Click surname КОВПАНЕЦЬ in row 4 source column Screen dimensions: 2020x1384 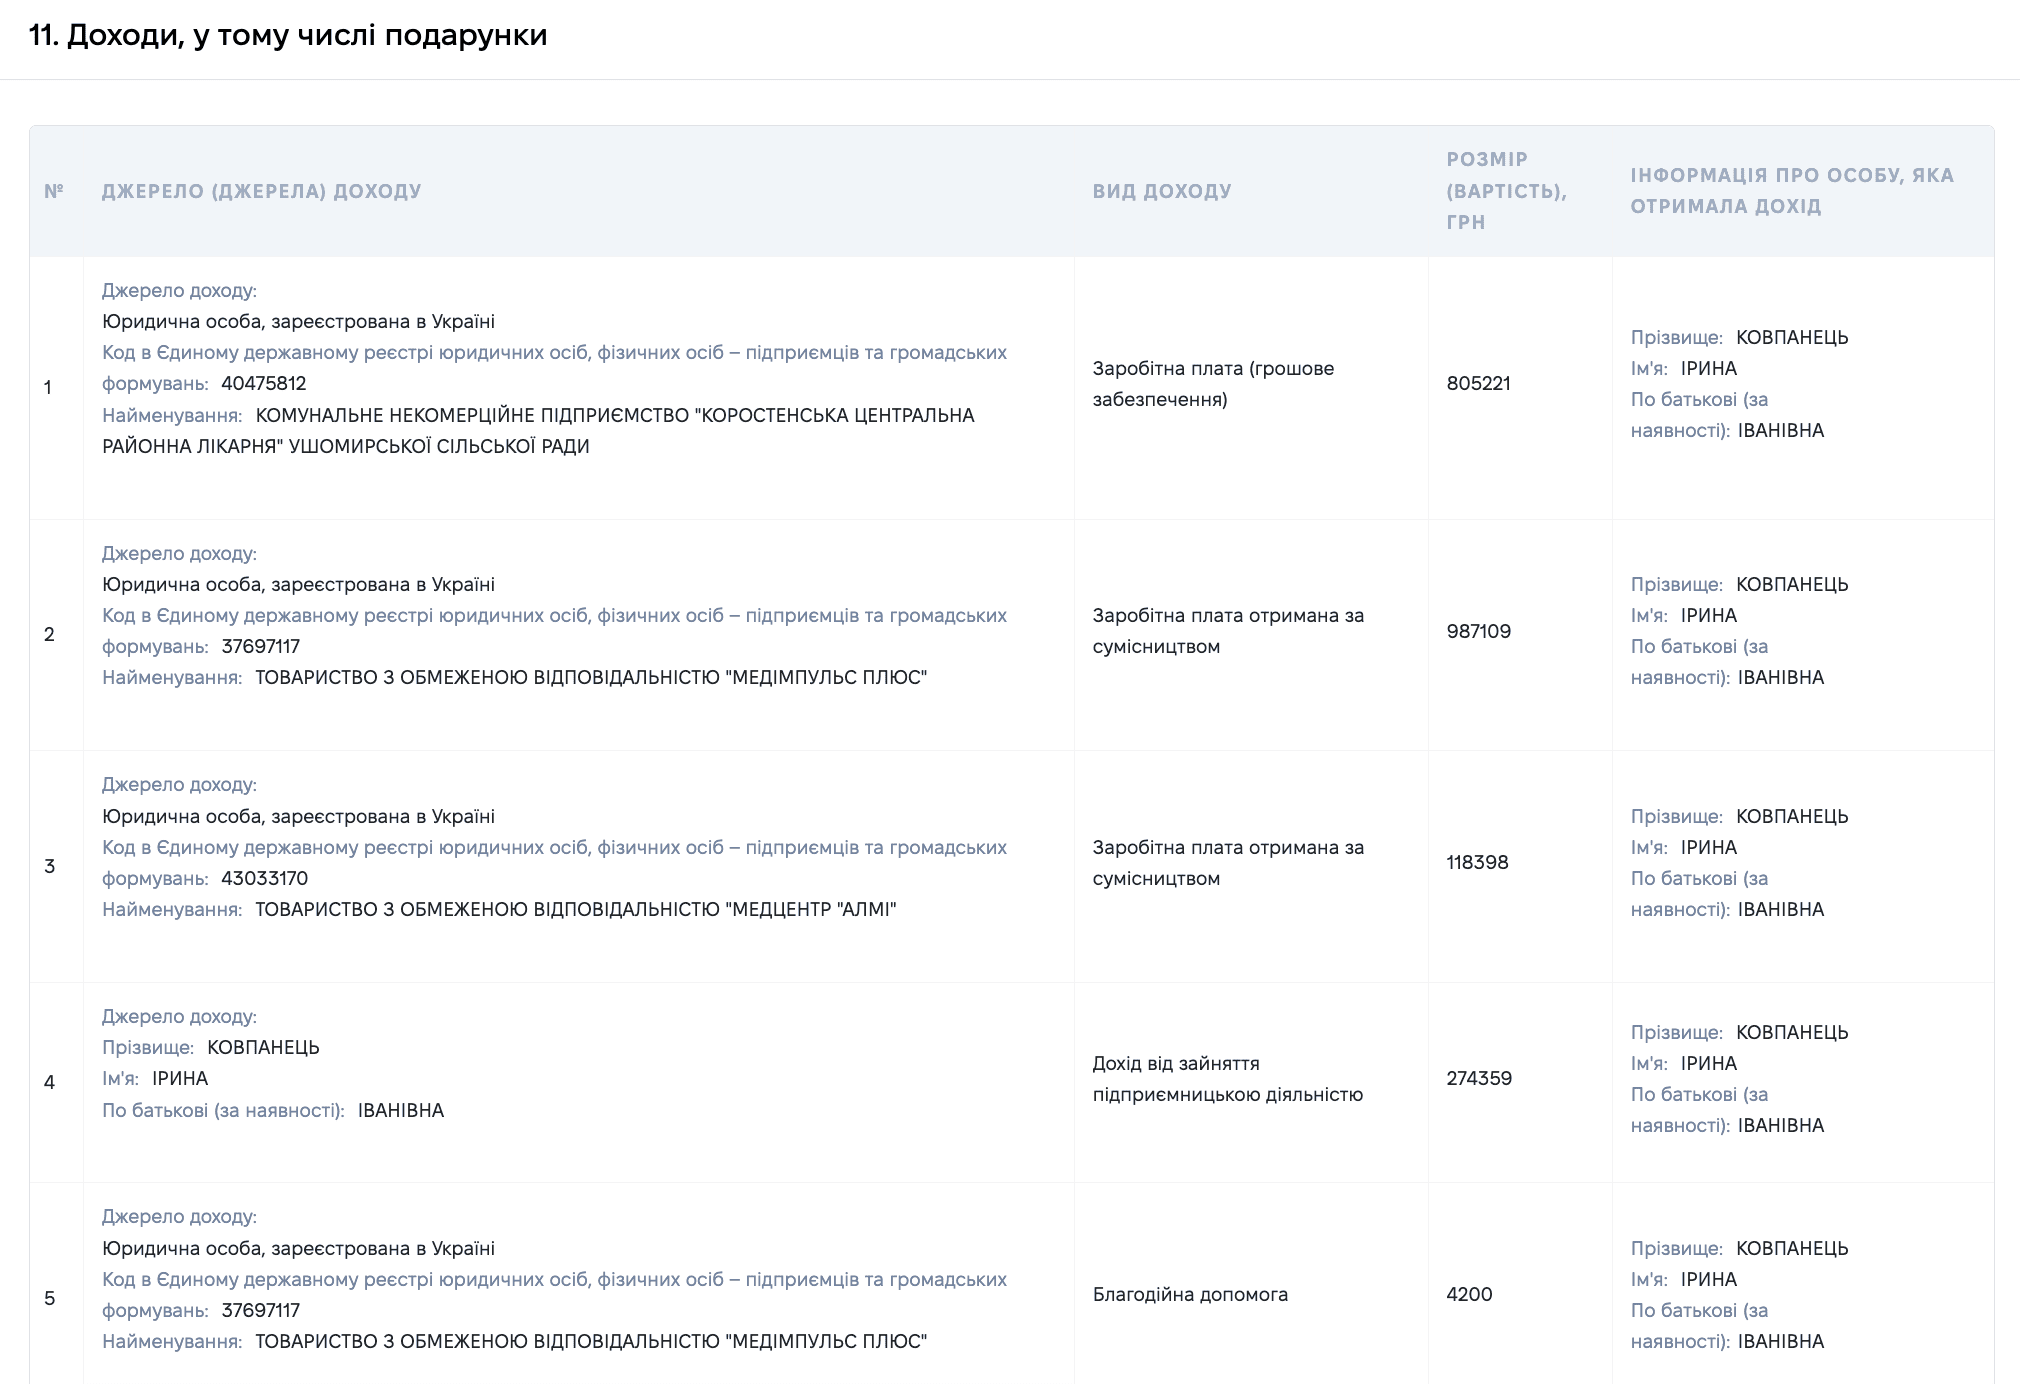[x=263, y=1048]
